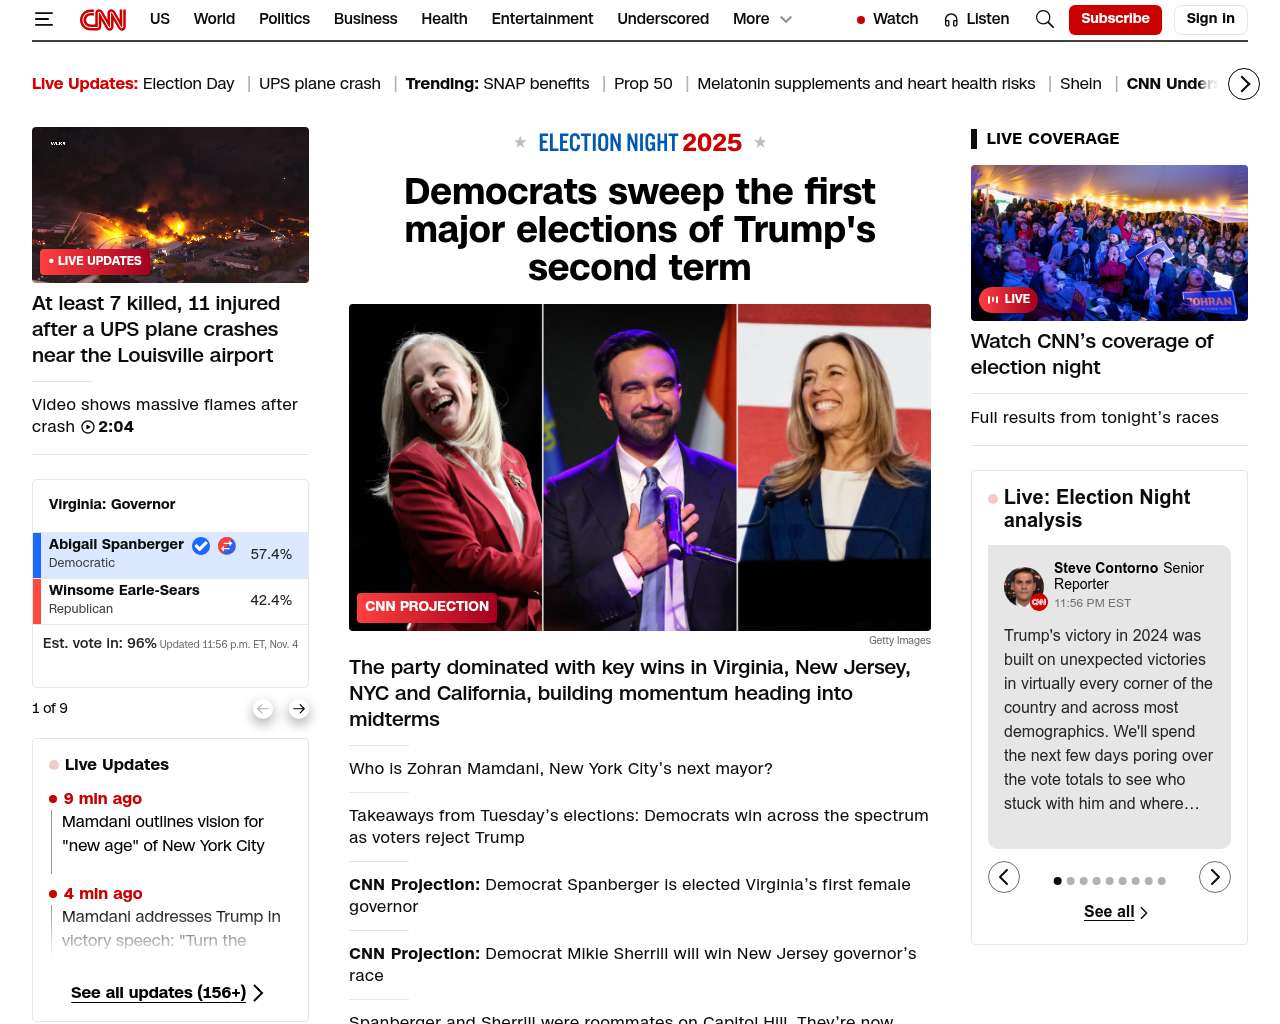Click the winner checkmark beside Abigail Spanberger
Viewport: 1280px width, 1024px height.
pyautogui.click(x=201, y=545)
